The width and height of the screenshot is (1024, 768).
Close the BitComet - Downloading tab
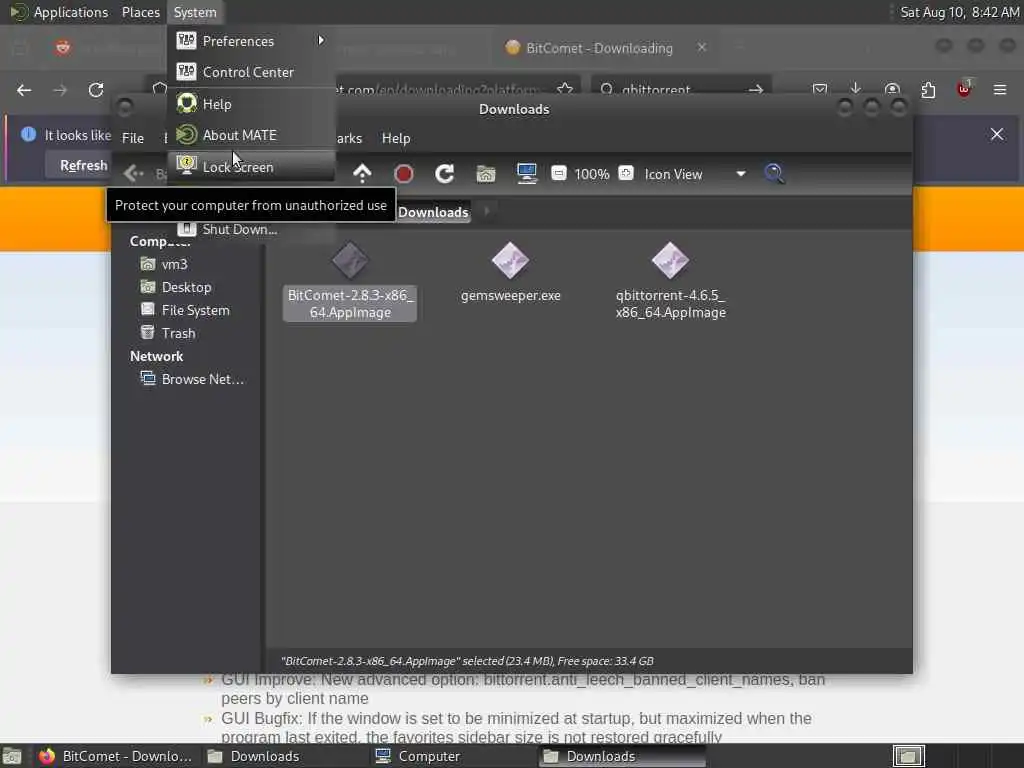click(x=702, y=48)
